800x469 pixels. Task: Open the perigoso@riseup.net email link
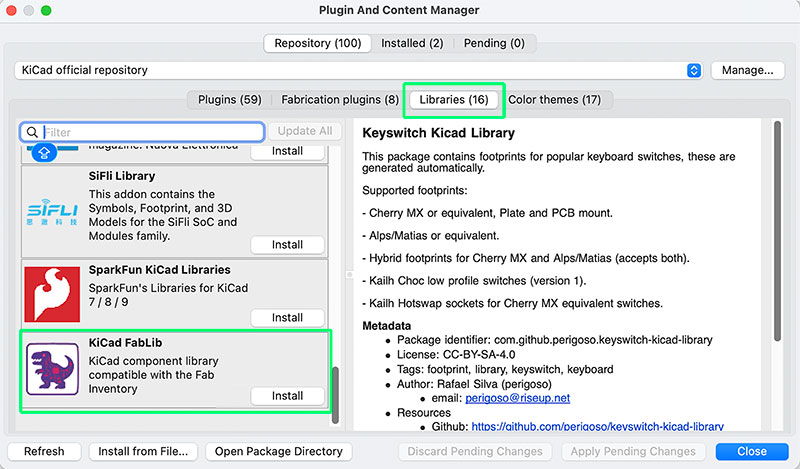(x=517, y=398)
